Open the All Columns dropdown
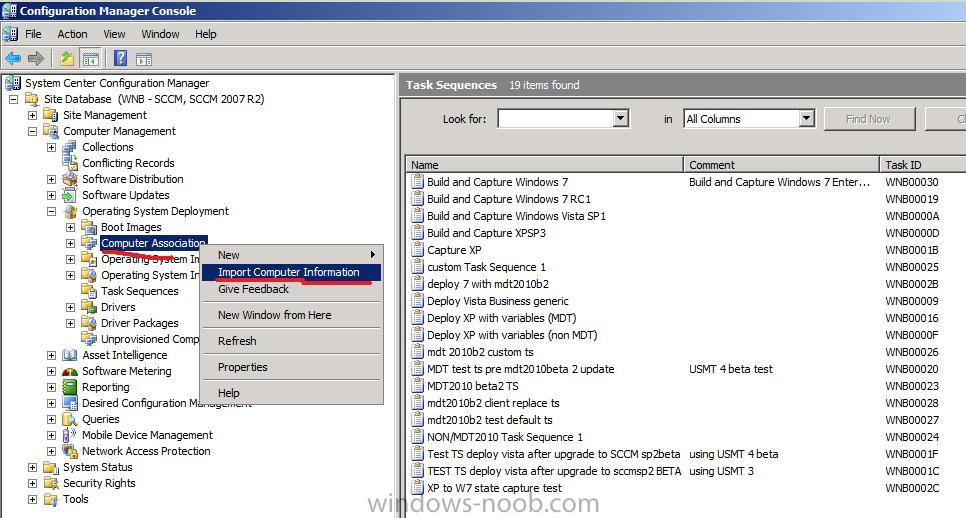 (x=806, y=118)
